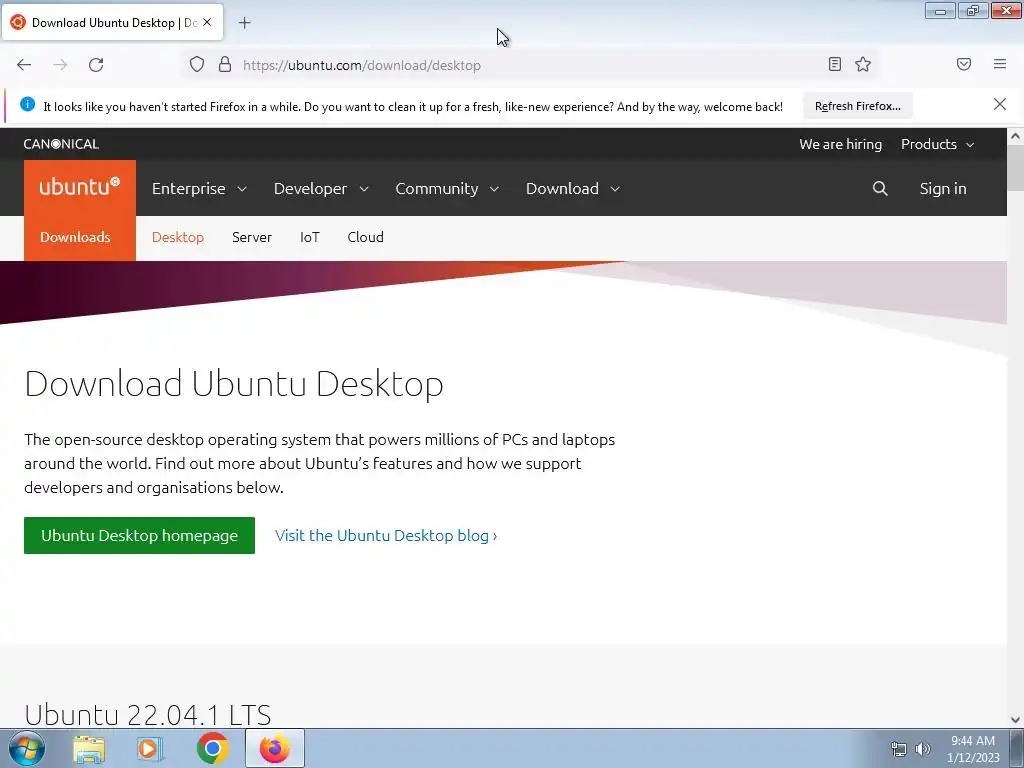Switch to the Server downloads section
Image resolution: width=1024 pixels, height=768 pixels.
pyautogui.click(x=251, y=237)
